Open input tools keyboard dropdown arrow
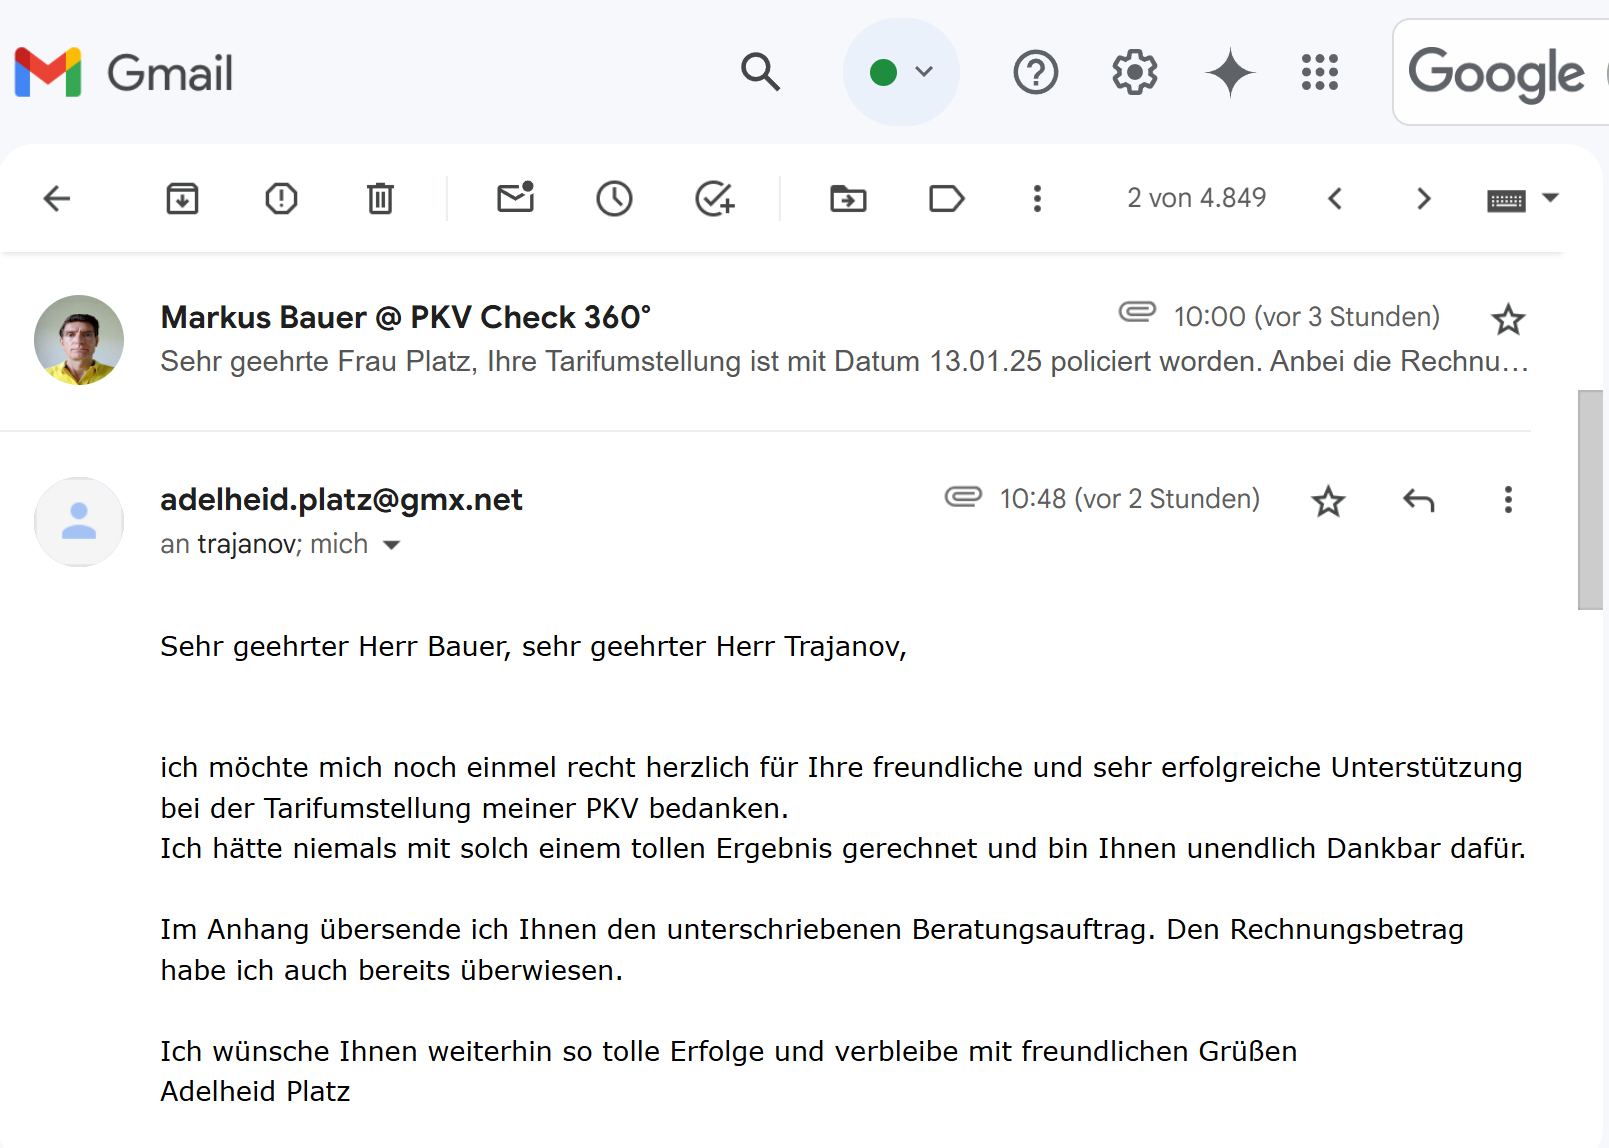The image size is (1609, 1148). [x=1550, y=198]
